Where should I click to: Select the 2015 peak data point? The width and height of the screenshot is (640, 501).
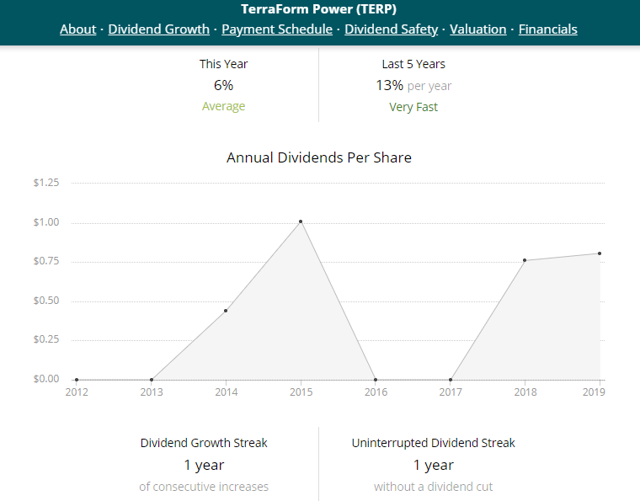point(300,222)
